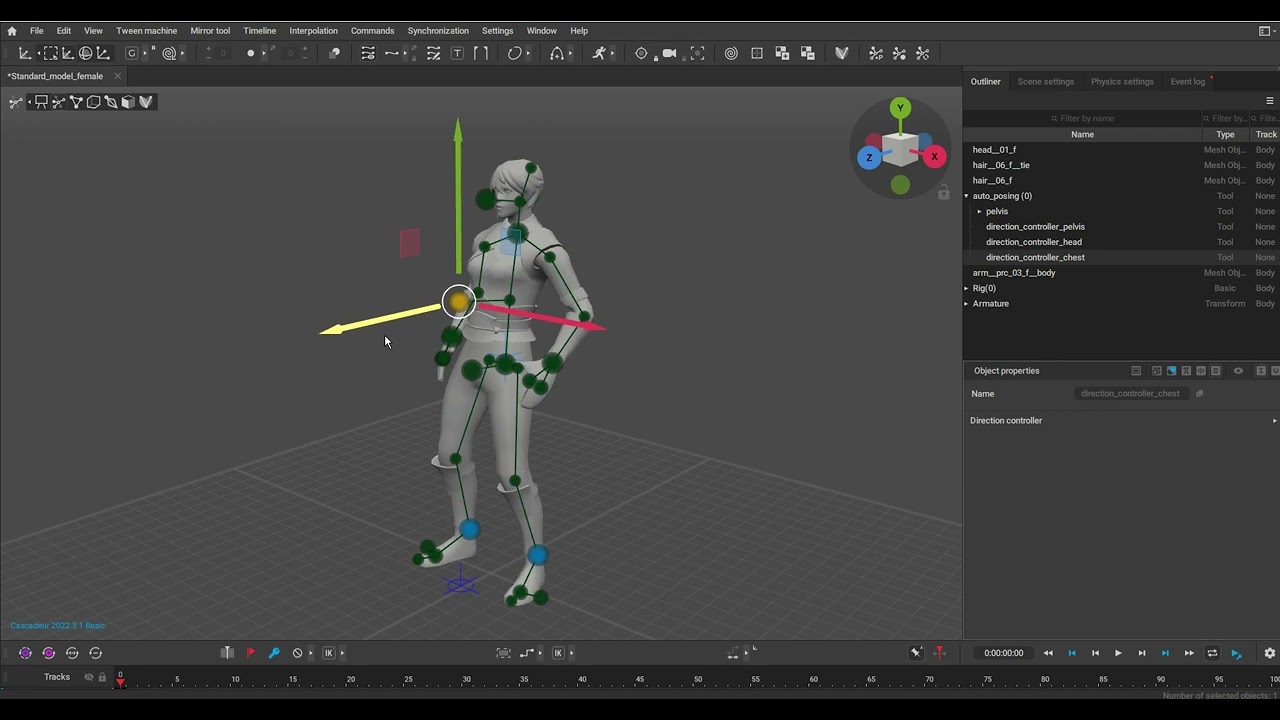Image resolution: width=1280 pixels, height=720 pixels.
Task: Click the first rig nodes icon in toolbar
Action: point(876,53)
